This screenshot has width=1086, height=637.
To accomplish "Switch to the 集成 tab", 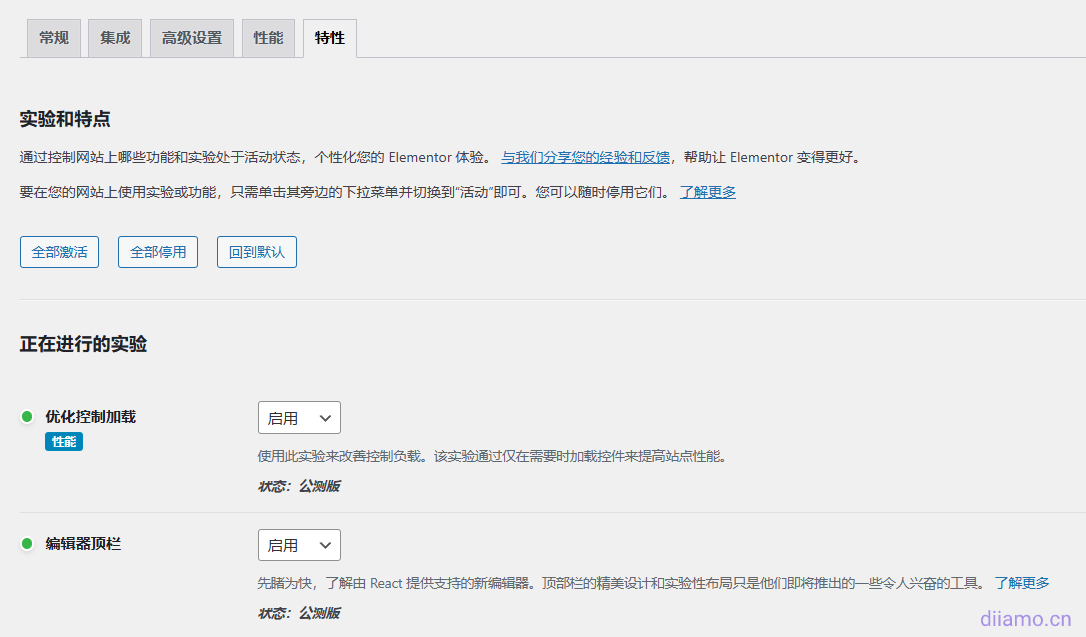I will point(114,38).
